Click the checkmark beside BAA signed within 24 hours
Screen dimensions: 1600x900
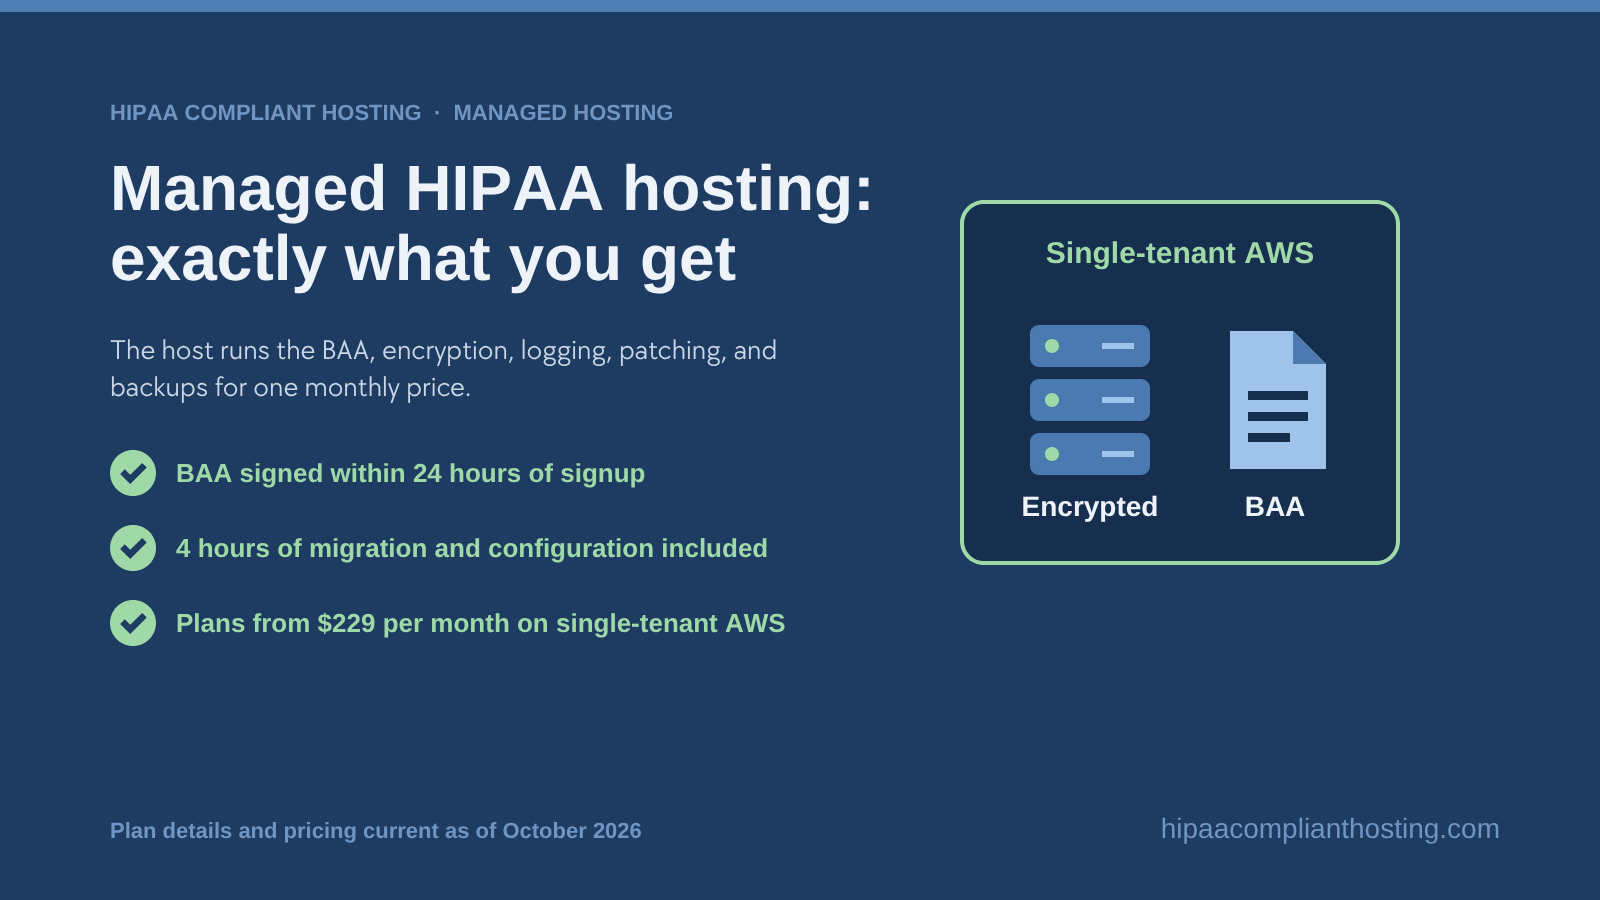133,473
